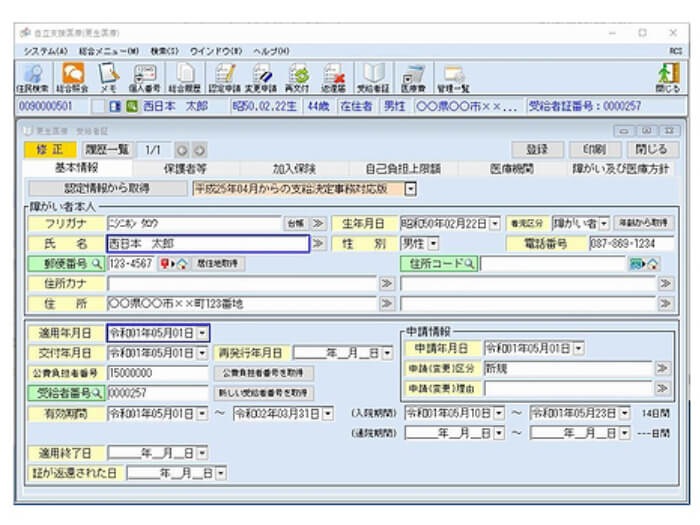Click the 居住地取得 button

coord(217,264)
